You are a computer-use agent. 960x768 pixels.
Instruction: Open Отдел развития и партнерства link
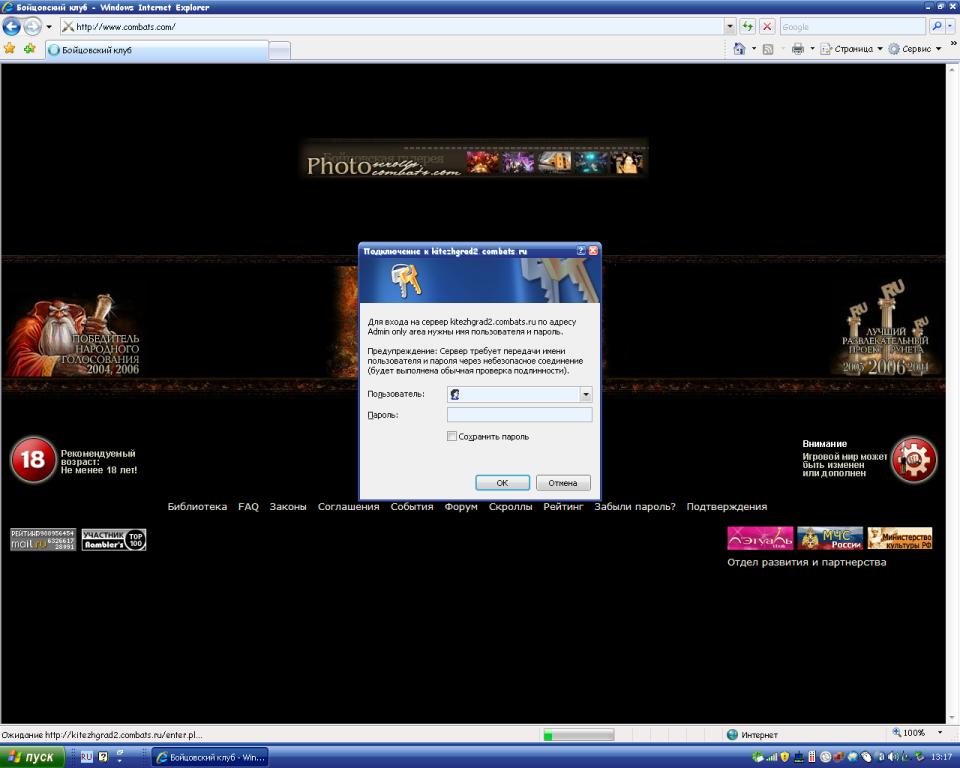coord(806,562)
